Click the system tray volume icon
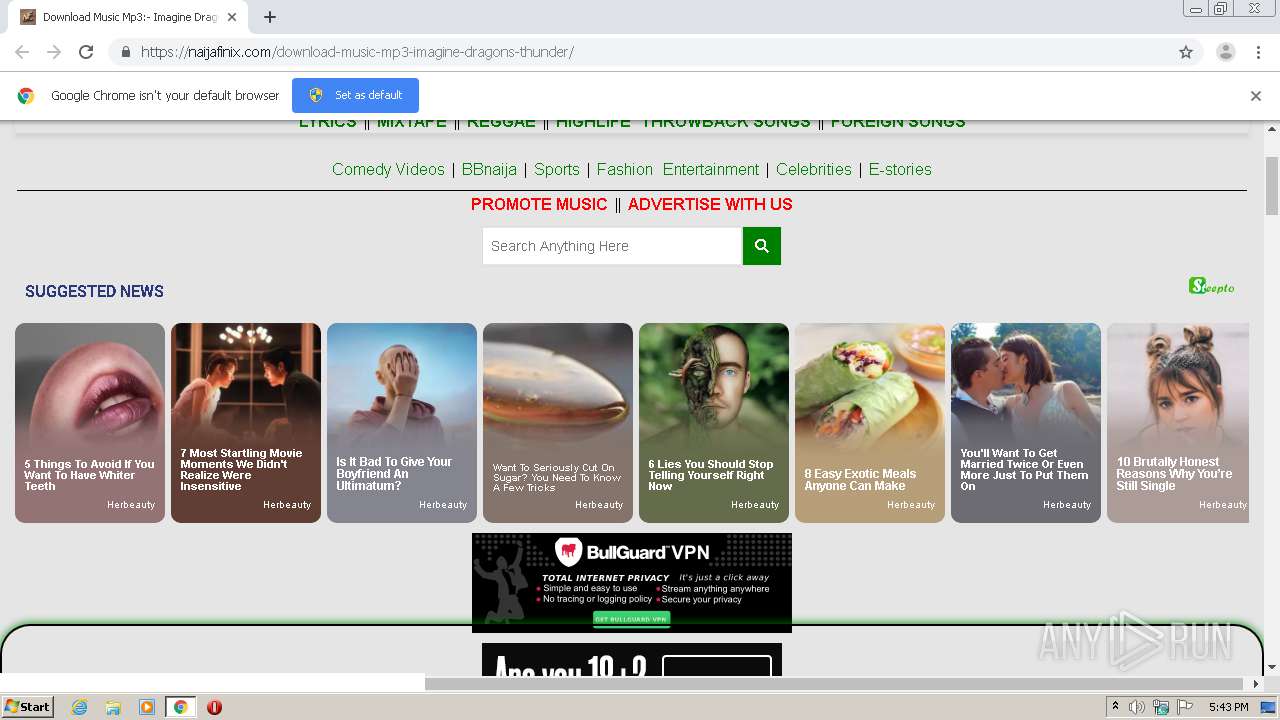 coord(1137,707)
